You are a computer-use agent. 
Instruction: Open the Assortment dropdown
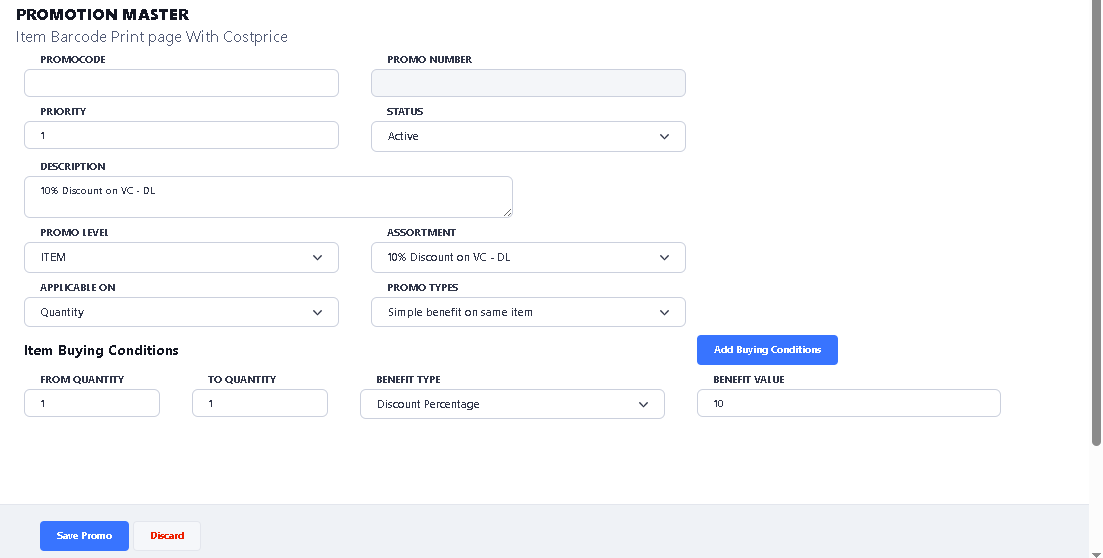(x=528, y=258)
